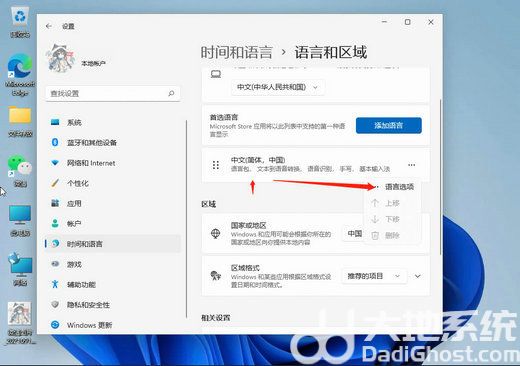Select the anime image file on desktop
This screenshot has height=366, width=520.
tap(20, 323)
